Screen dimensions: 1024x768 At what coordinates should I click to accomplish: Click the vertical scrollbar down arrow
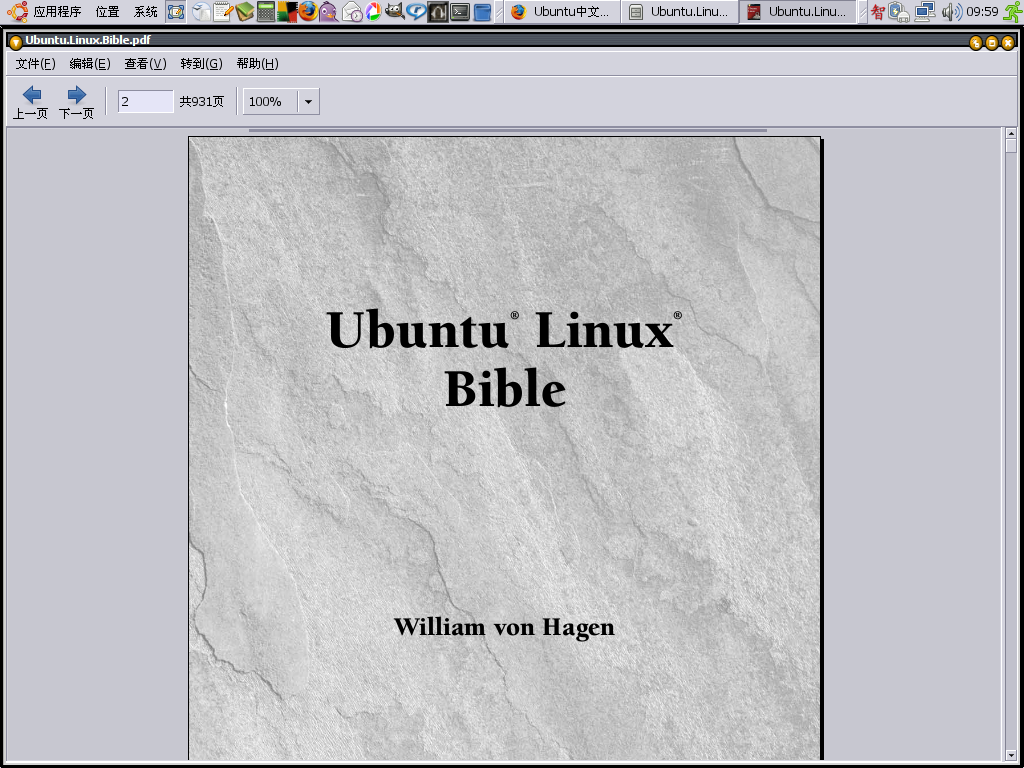(1011, 756)
